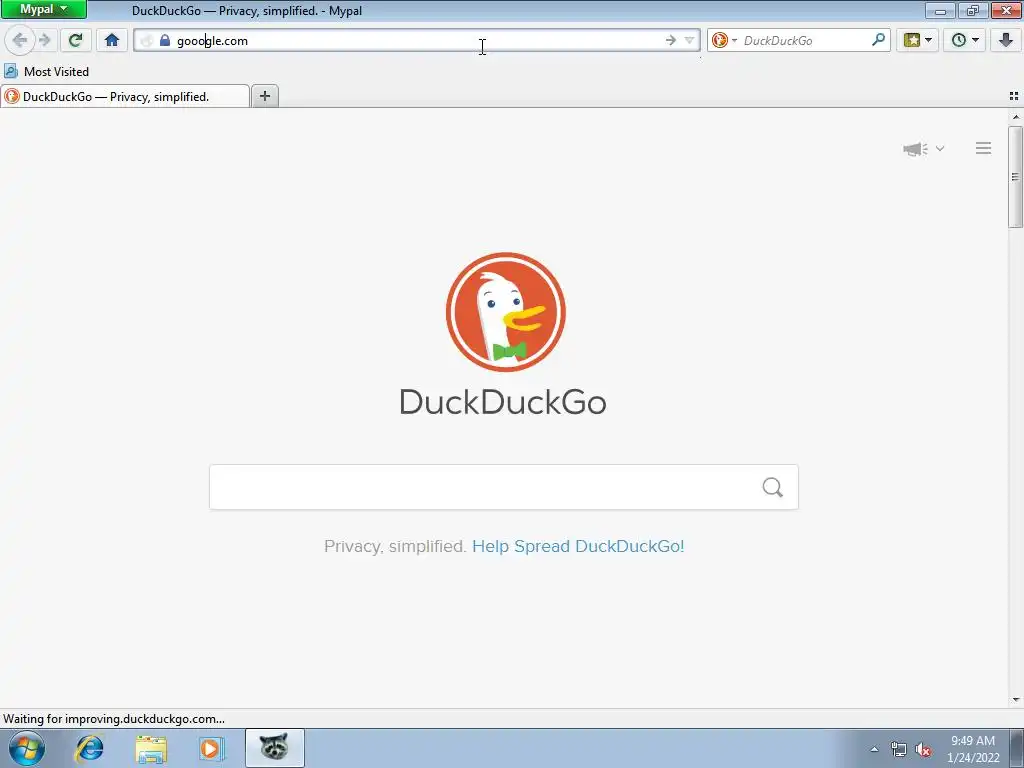
Task: Minimize the Mypal window
Action: (x=940, y=10)
